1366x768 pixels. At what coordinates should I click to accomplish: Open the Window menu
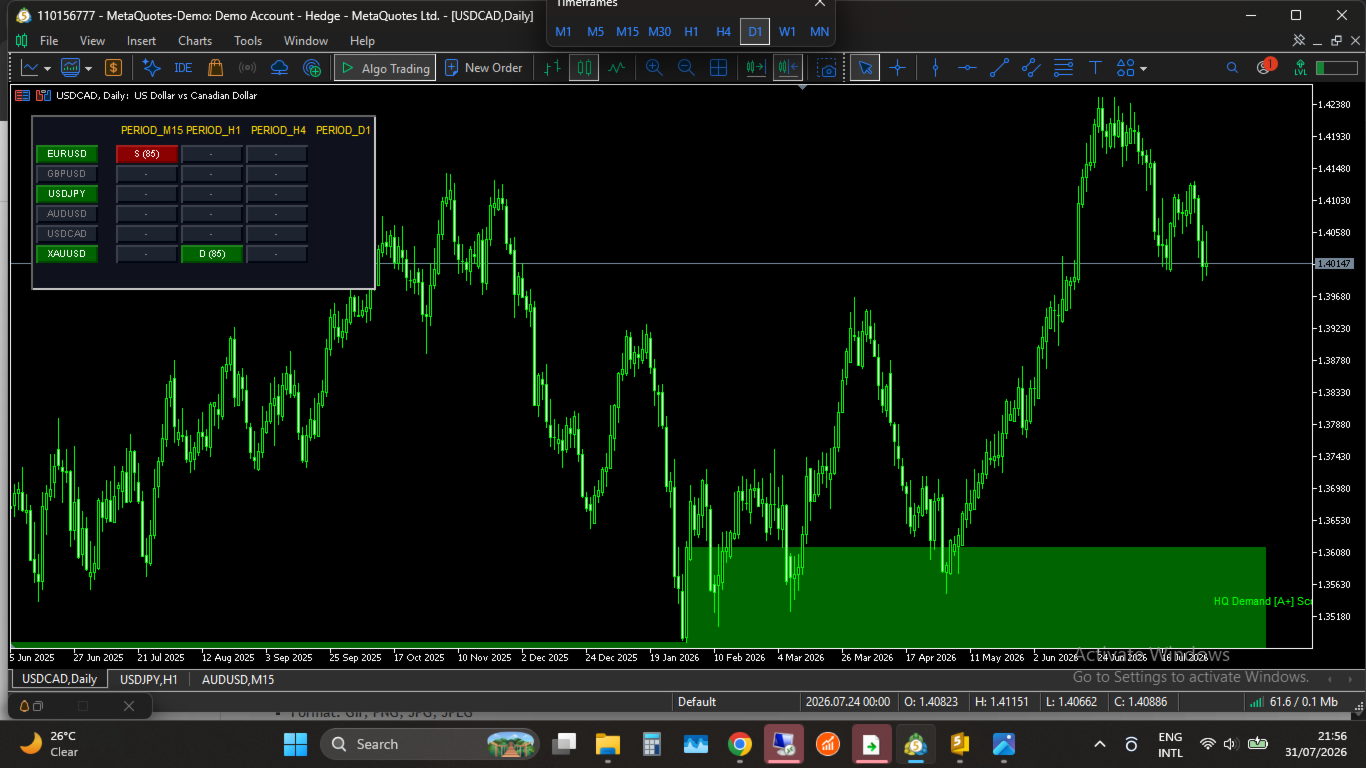pyautogui.click(x=306, y=41)
